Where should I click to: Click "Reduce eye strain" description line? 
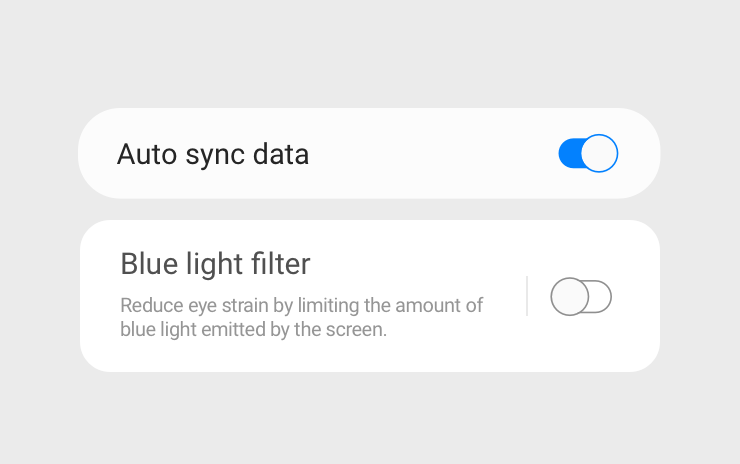(x=301, y=305)
